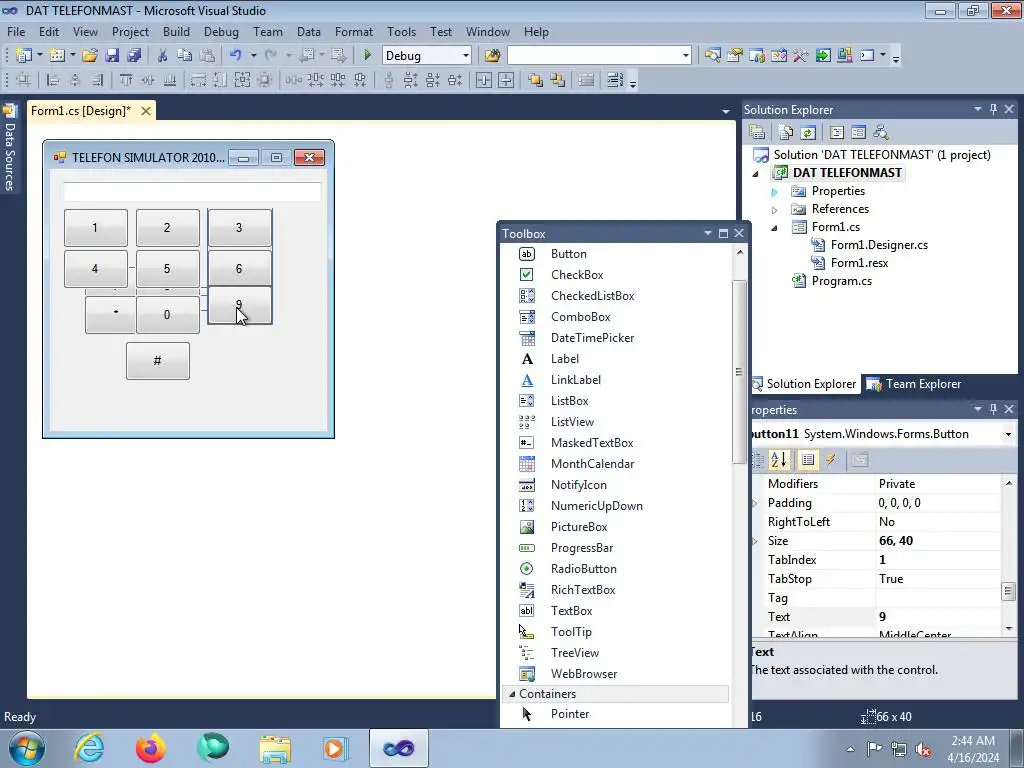Screen dimensions: 1024x768
Task: Click the Tab Order layout icon
Action: (615, 80)
